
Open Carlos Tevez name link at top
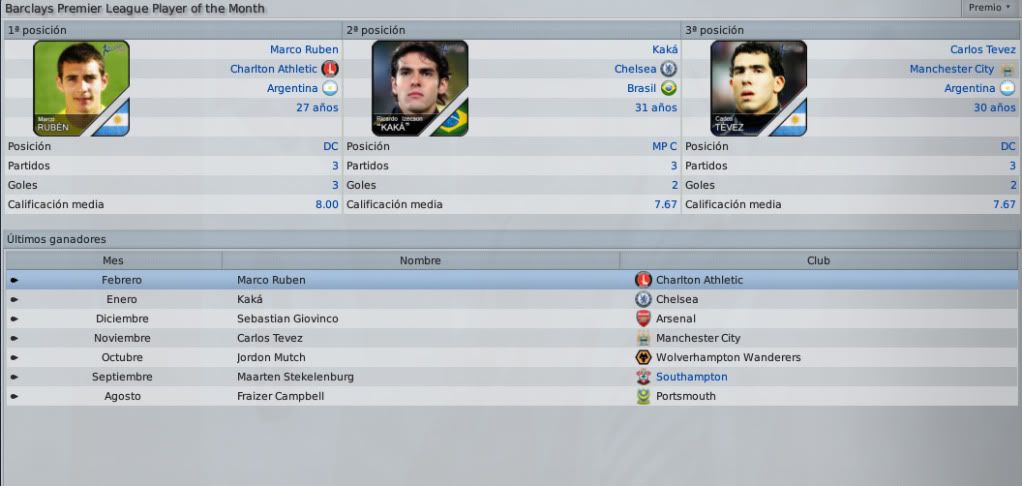point(983,50)
